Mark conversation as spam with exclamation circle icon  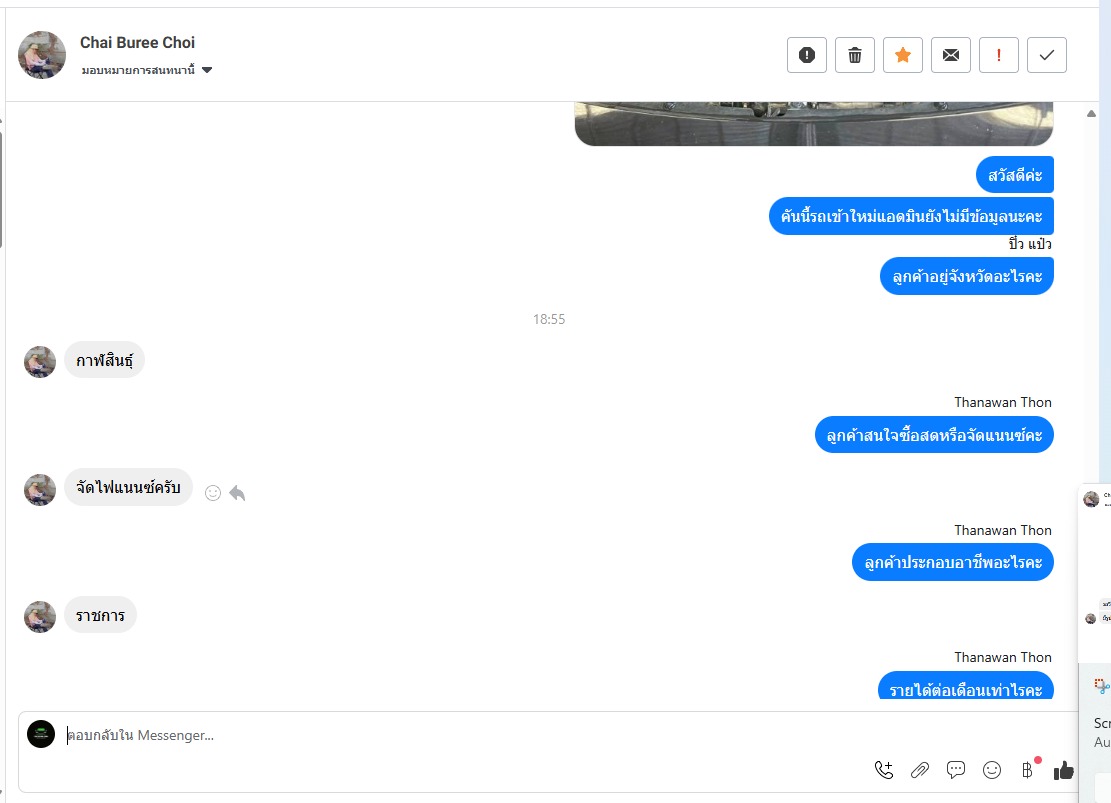click(x=806, y=55)
